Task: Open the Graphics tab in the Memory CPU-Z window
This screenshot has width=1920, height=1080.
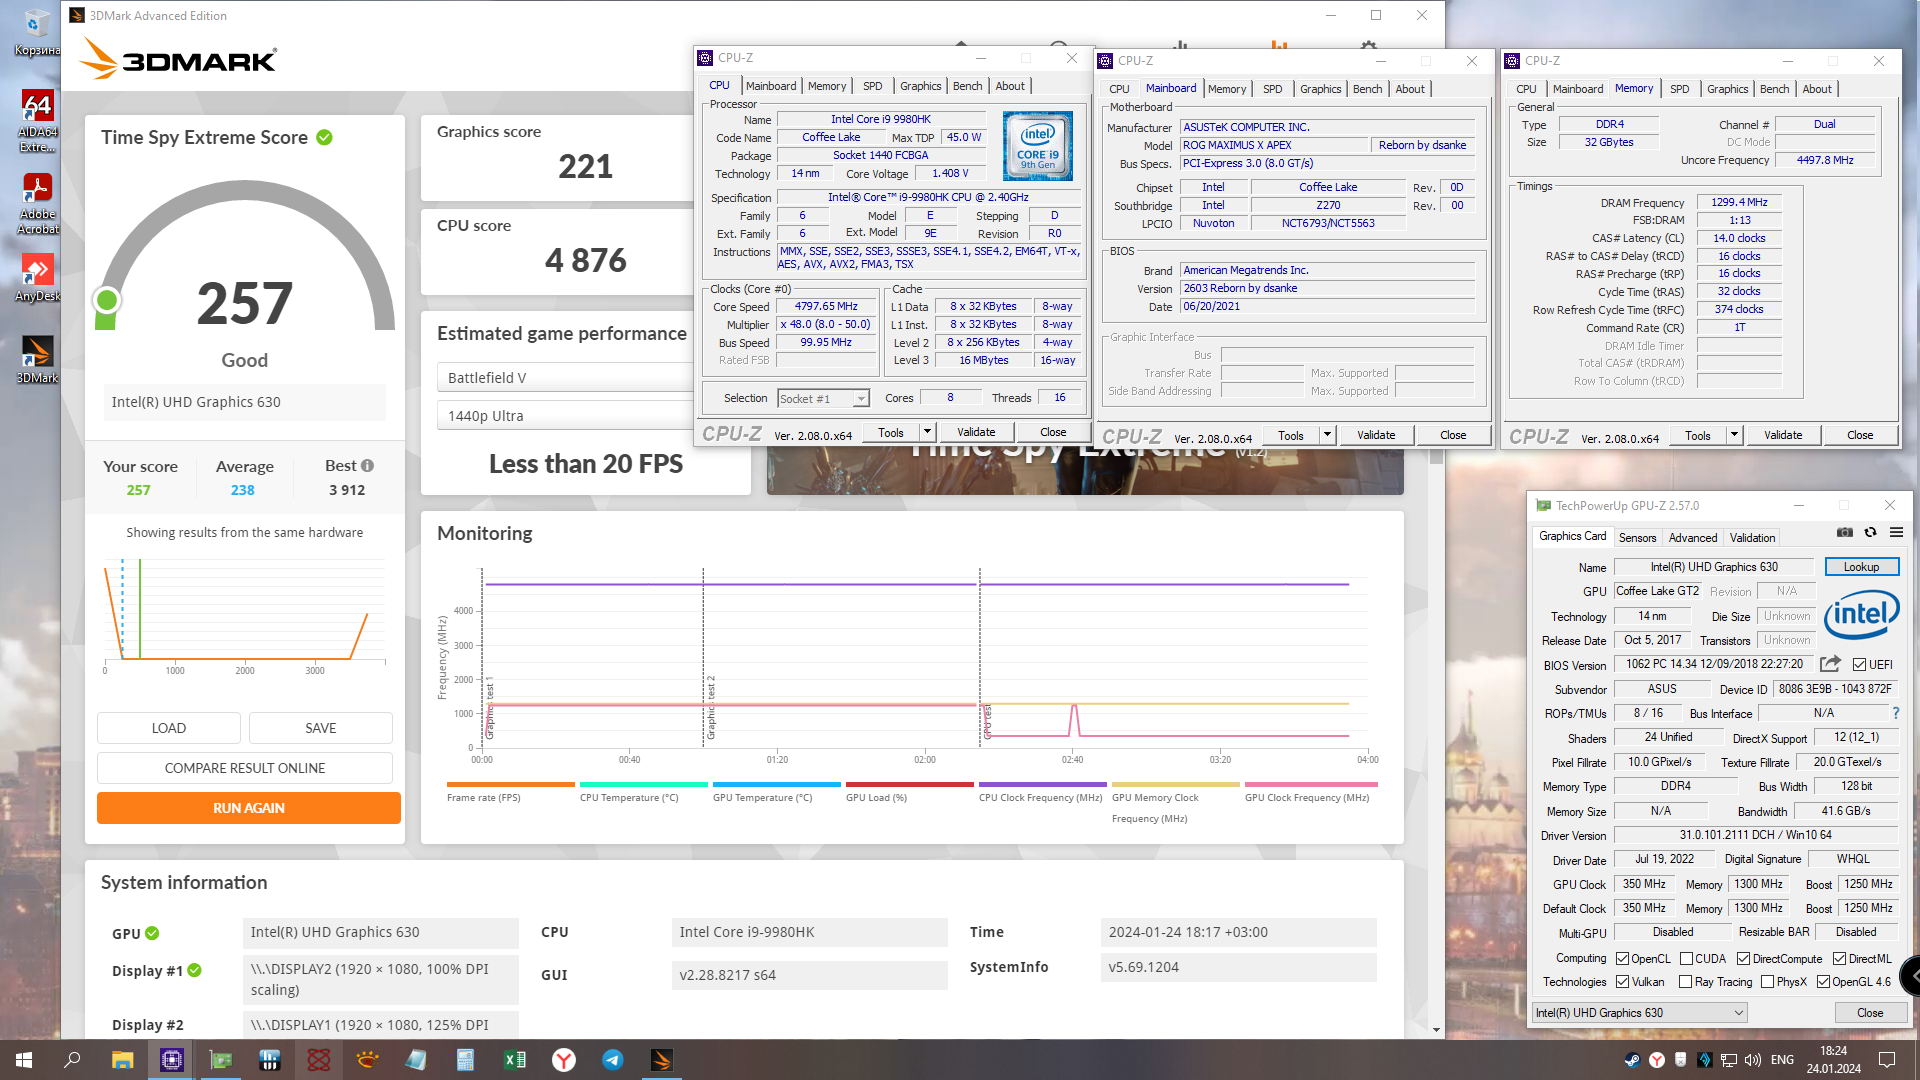Action: point(1727,89)
